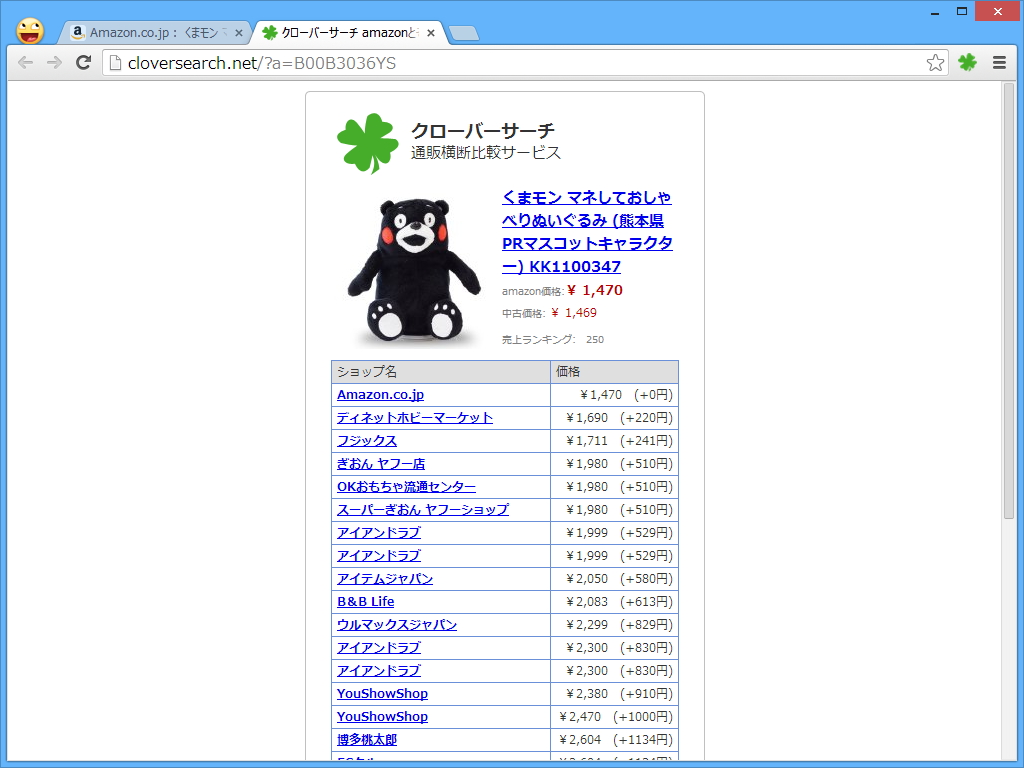Click the Kumamon plush product image
Image resolution: width=1024 pixels, height=768 pixels.
click(414, 270)
